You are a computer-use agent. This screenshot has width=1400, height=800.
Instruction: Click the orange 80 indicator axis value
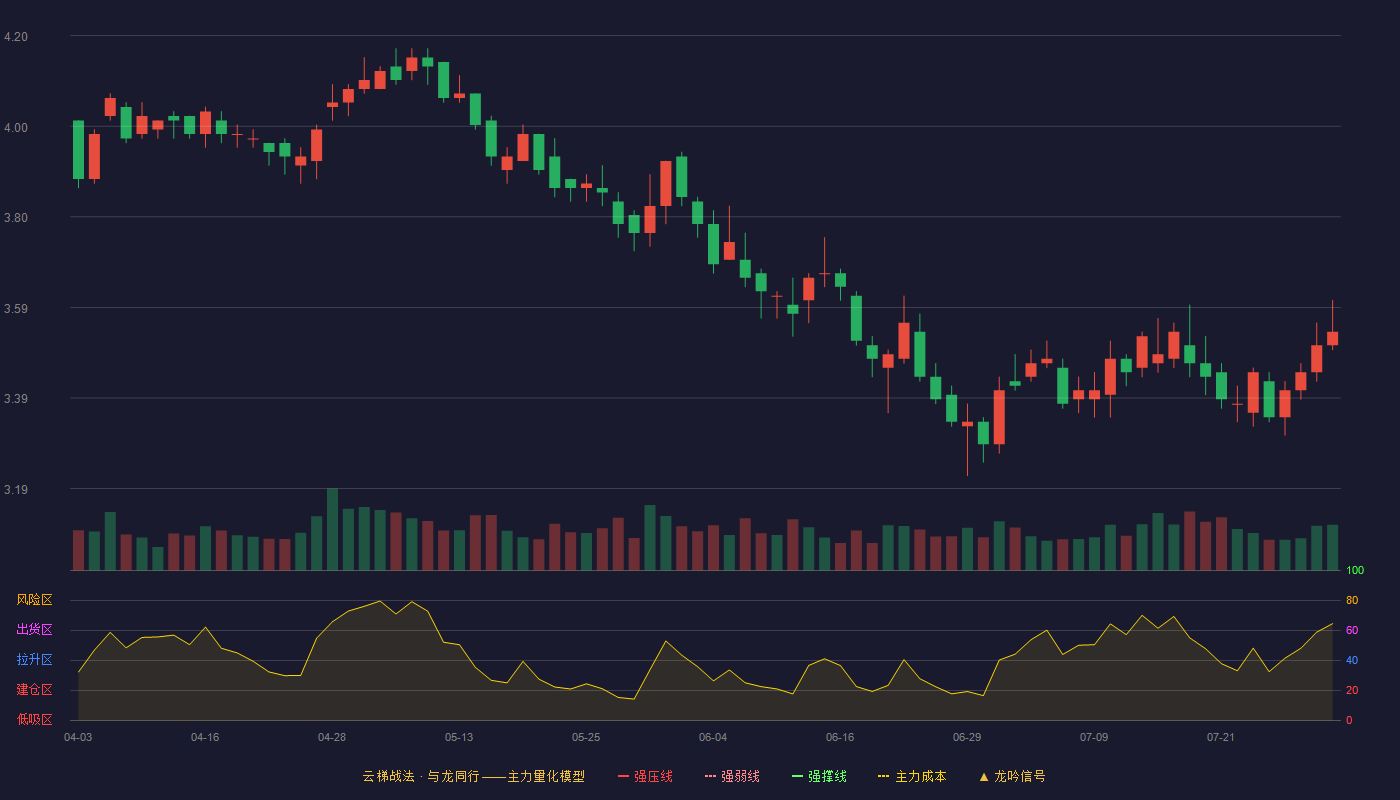[1352, 601]
